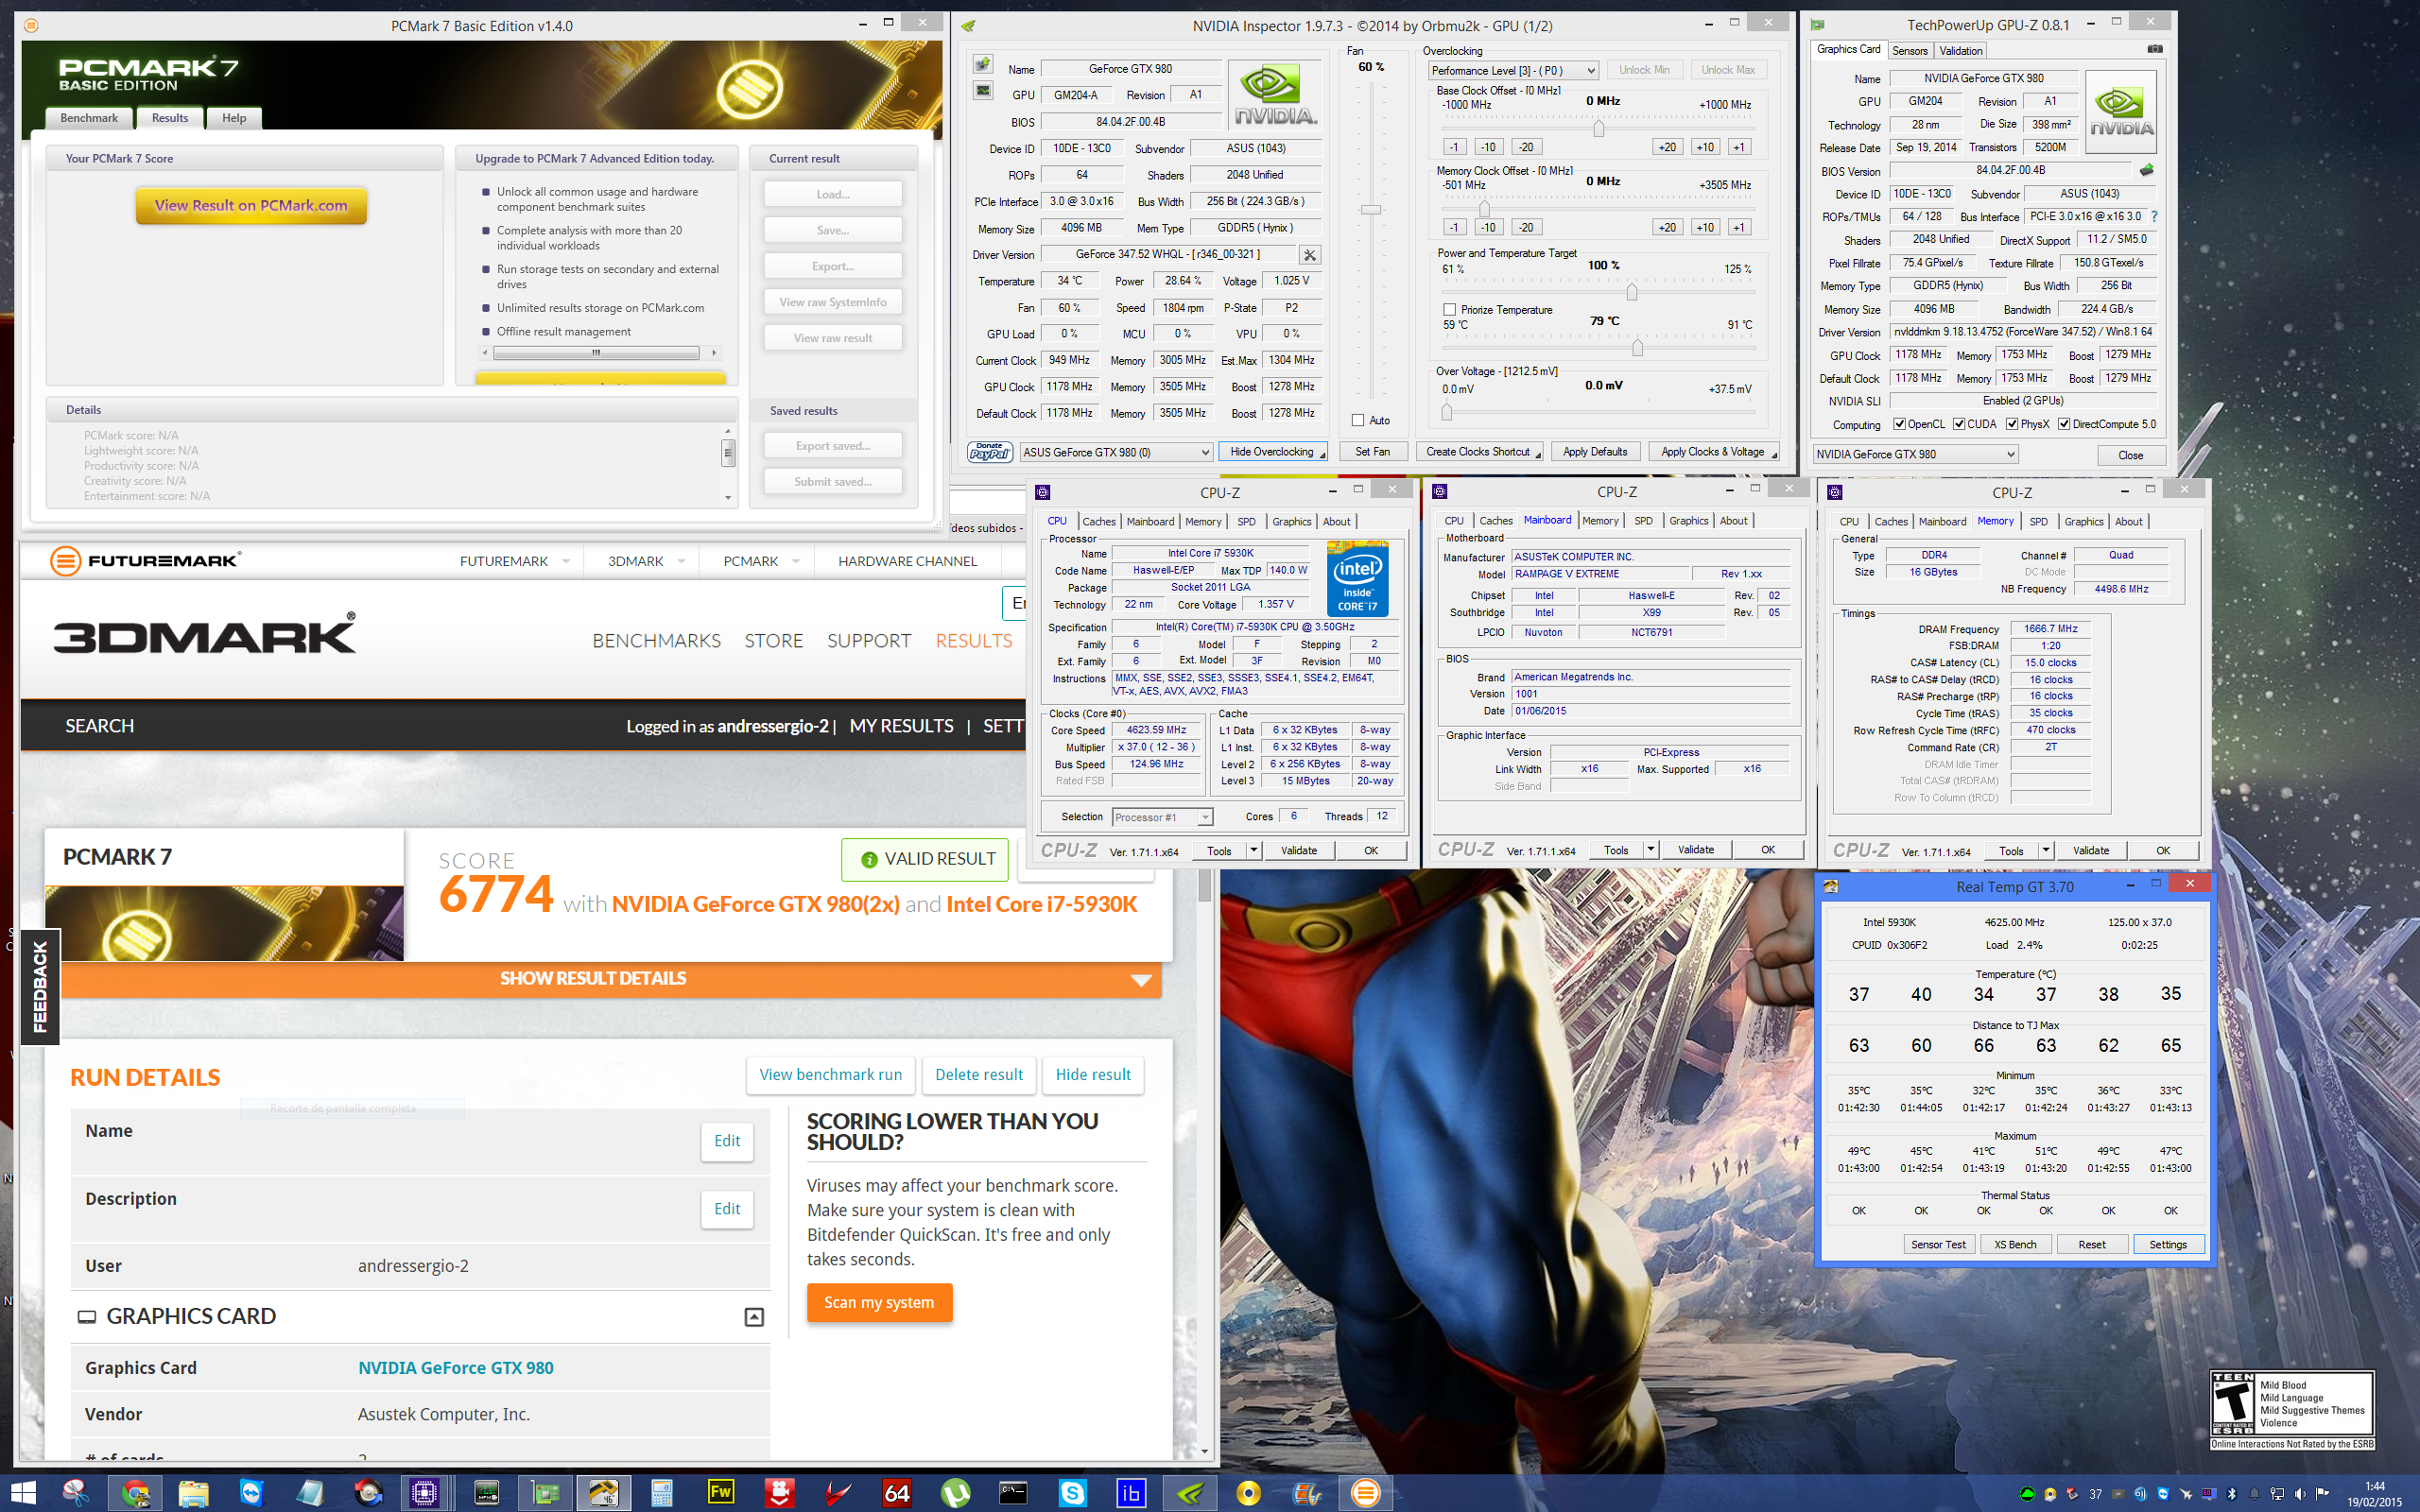Click the BIOS save icon in GPU-Z

[x=2146, y=170]
